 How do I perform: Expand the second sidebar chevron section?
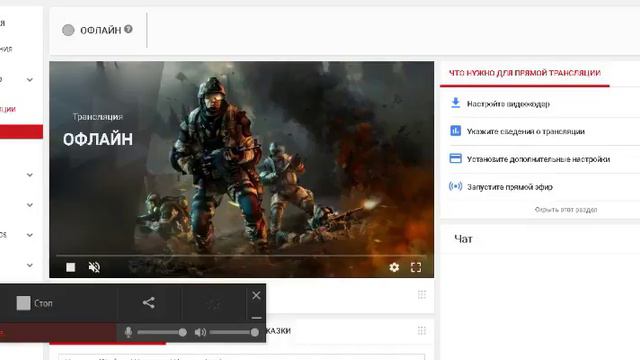click(30, 175)
